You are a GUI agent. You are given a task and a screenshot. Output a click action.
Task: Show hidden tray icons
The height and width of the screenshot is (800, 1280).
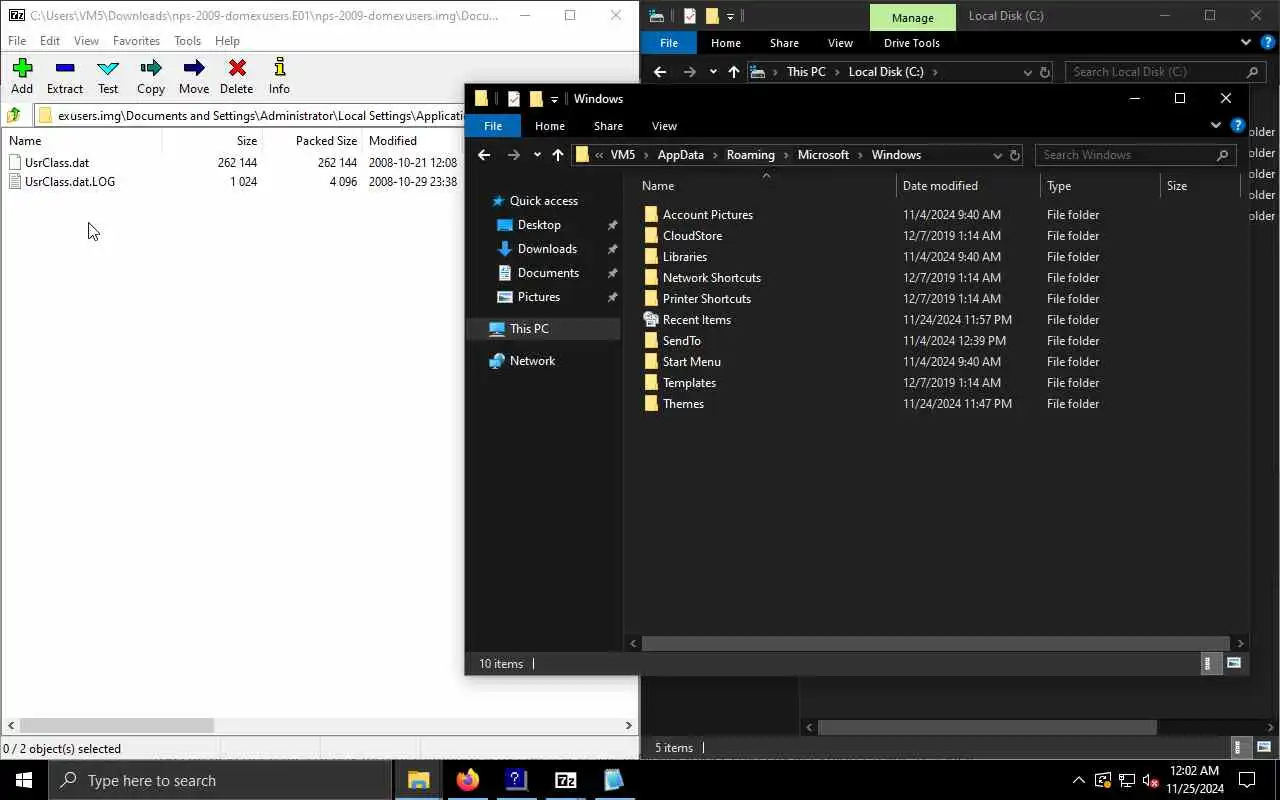(1078, 780)
